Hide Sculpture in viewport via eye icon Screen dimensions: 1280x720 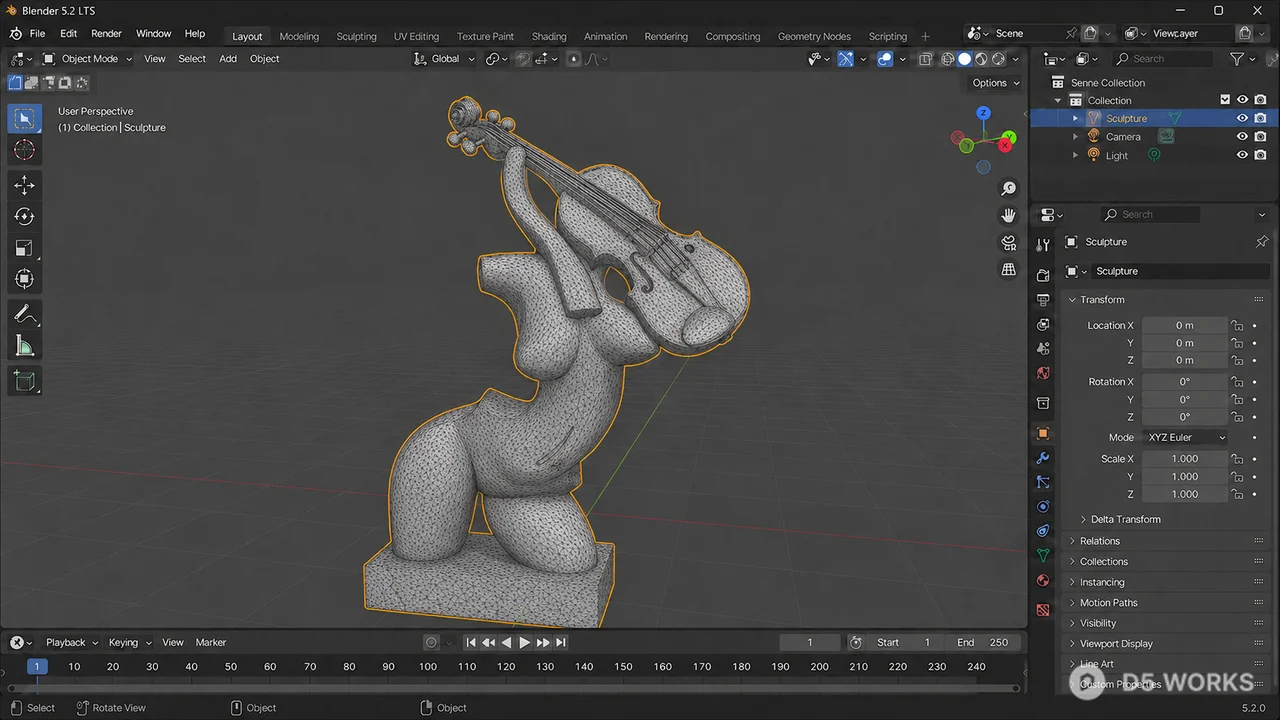coord(1242,118)
